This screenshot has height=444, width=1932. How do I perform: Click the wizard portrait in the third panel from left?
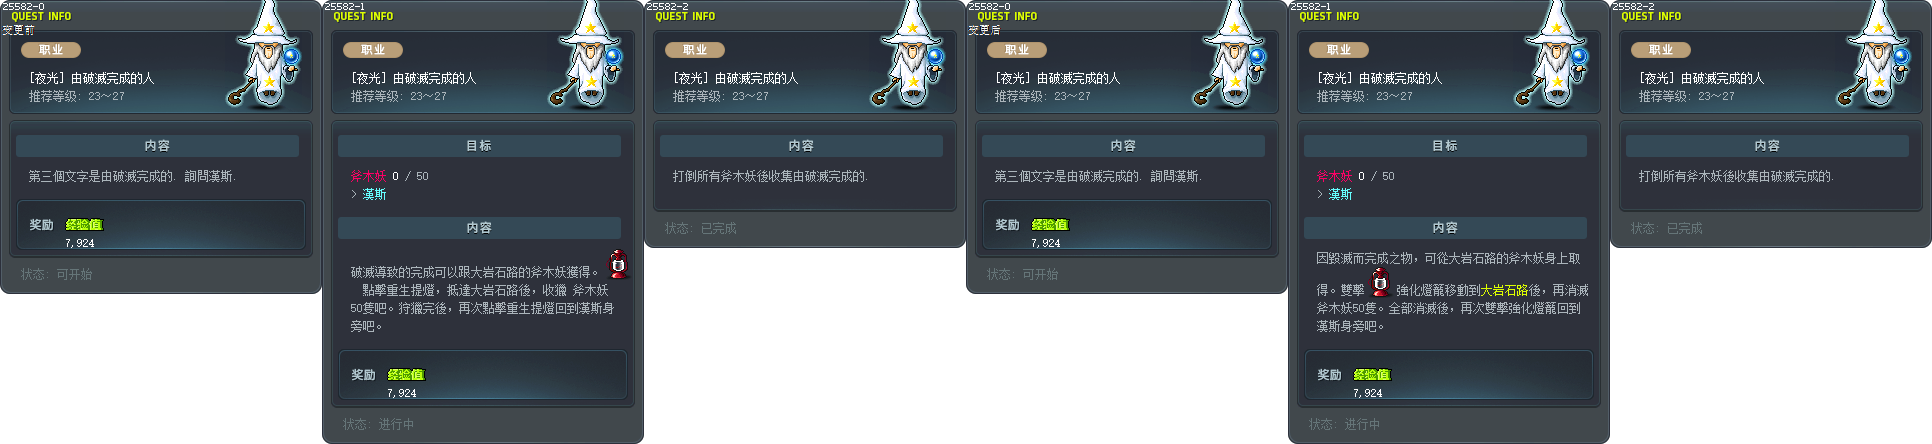[x=909, y=55]
